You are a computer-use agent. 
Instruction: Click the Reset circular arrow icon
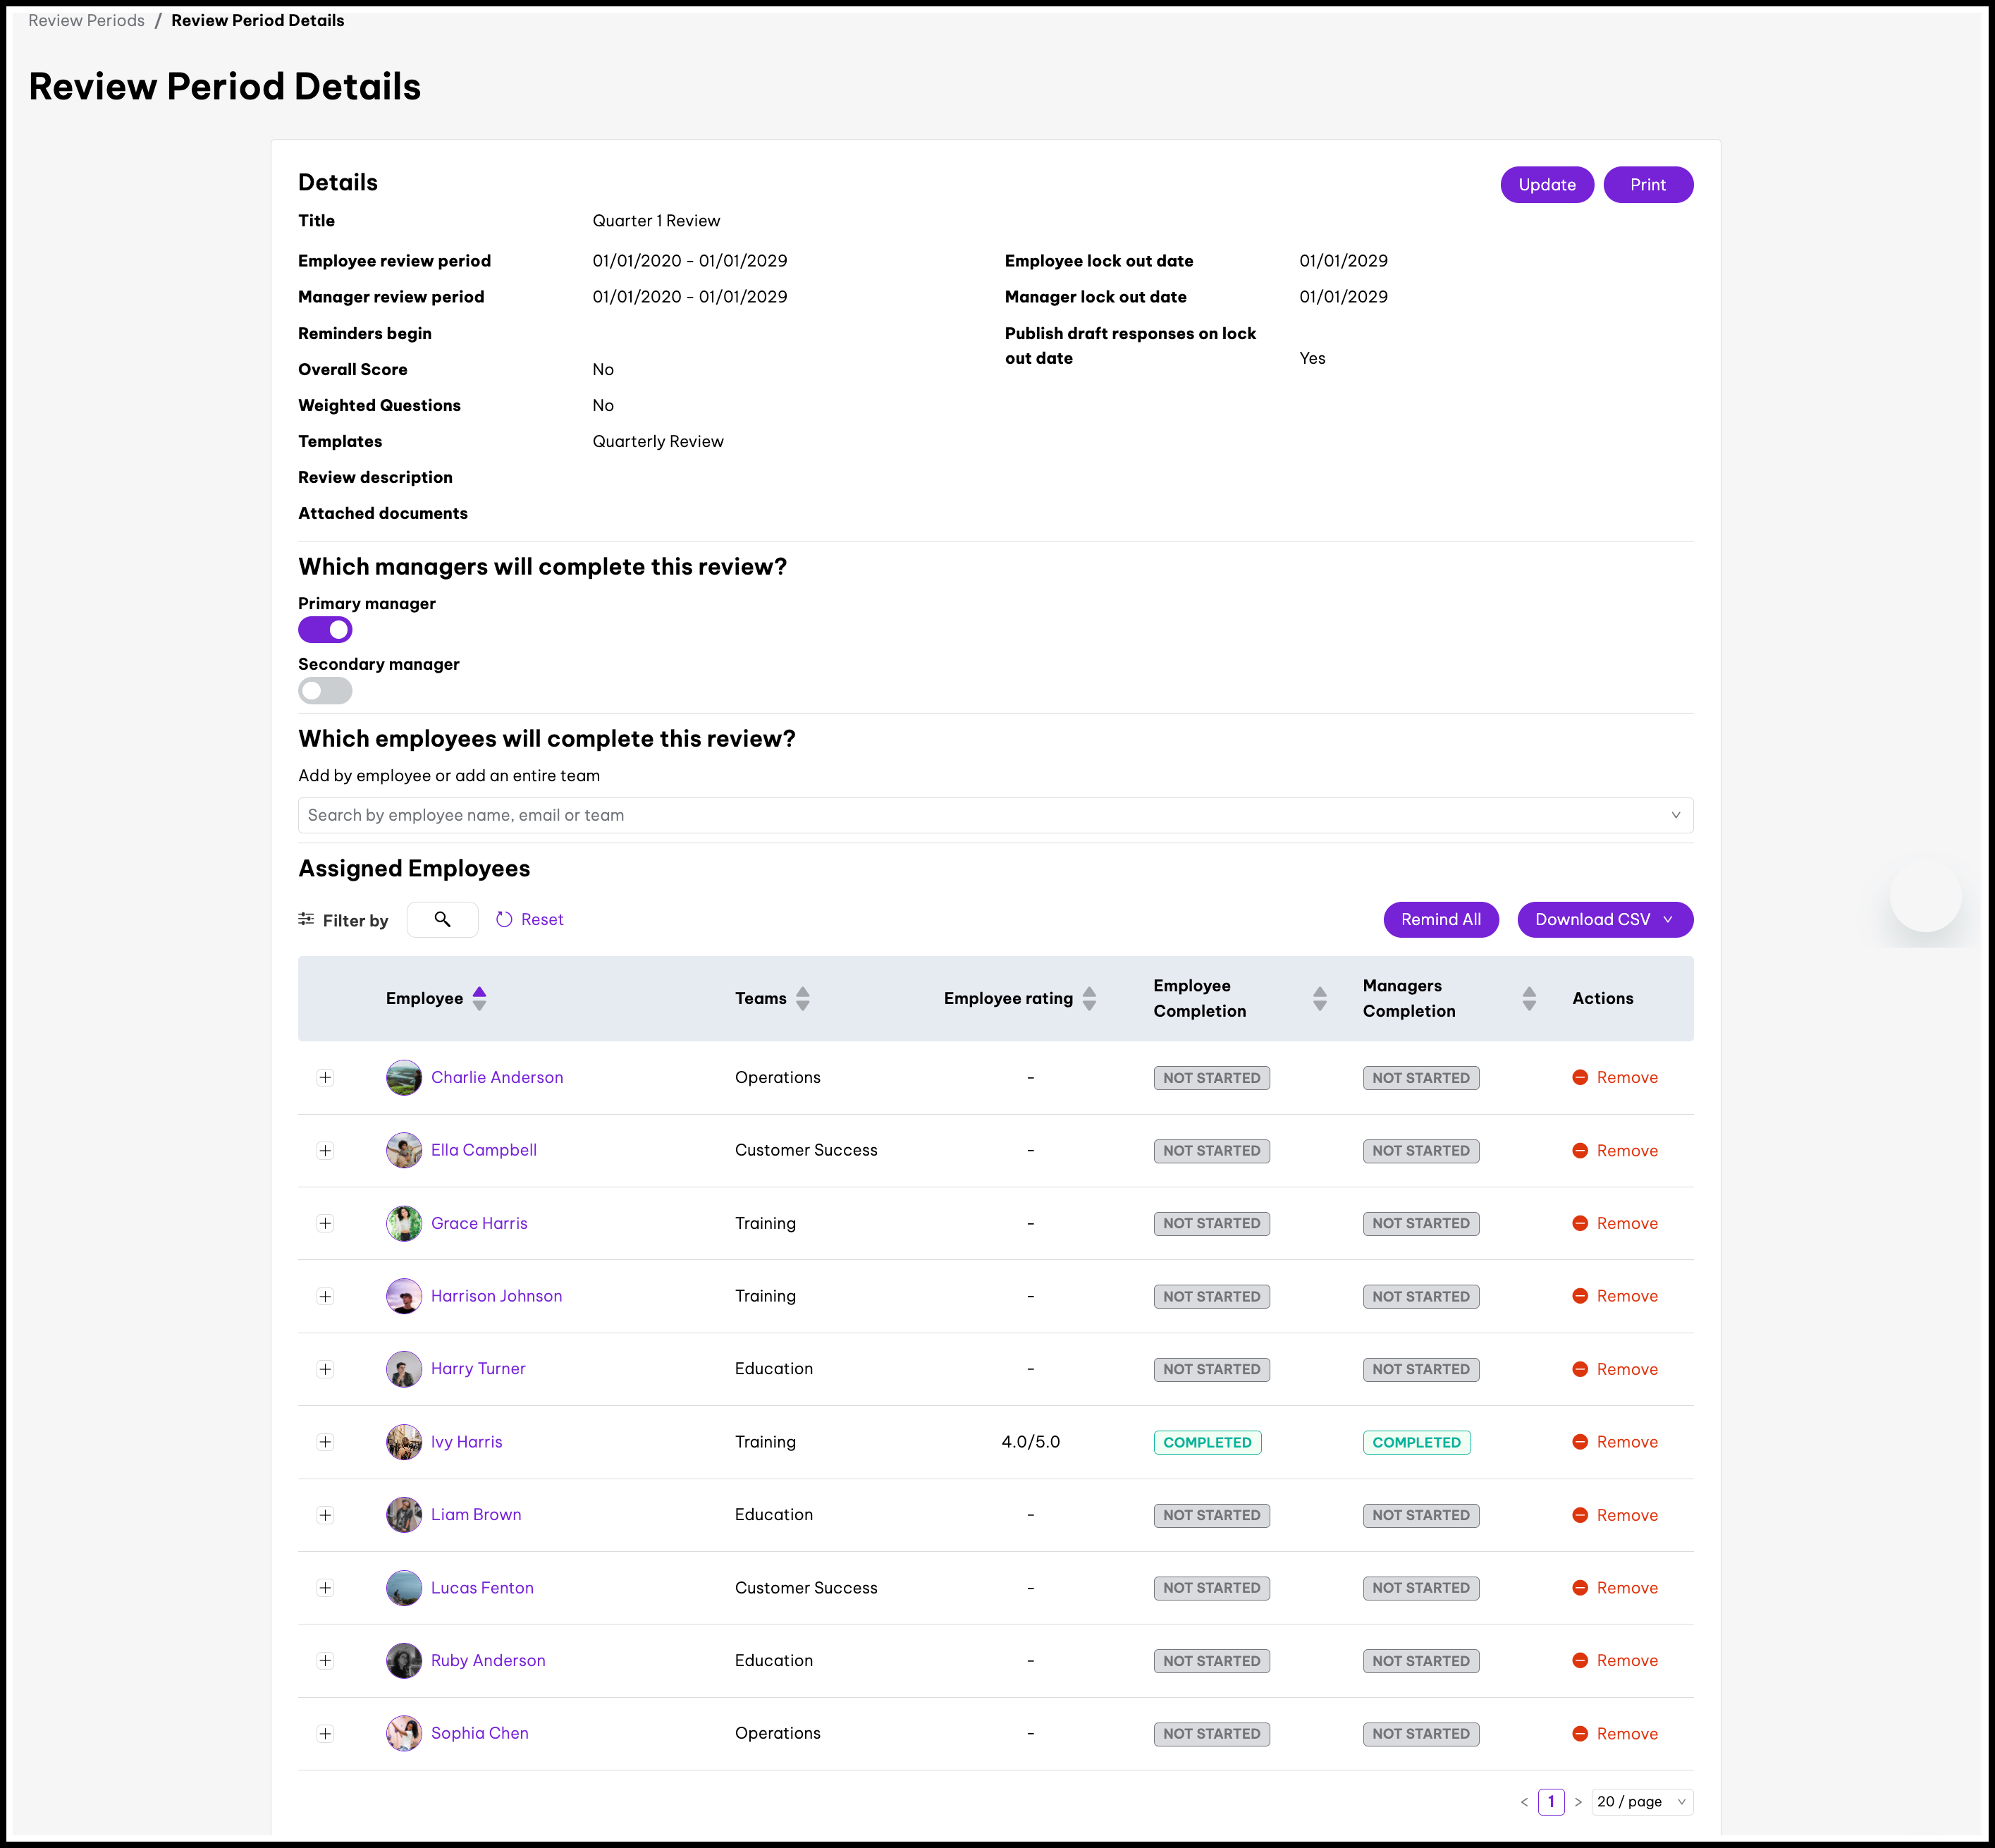click(x=504, y=919)
